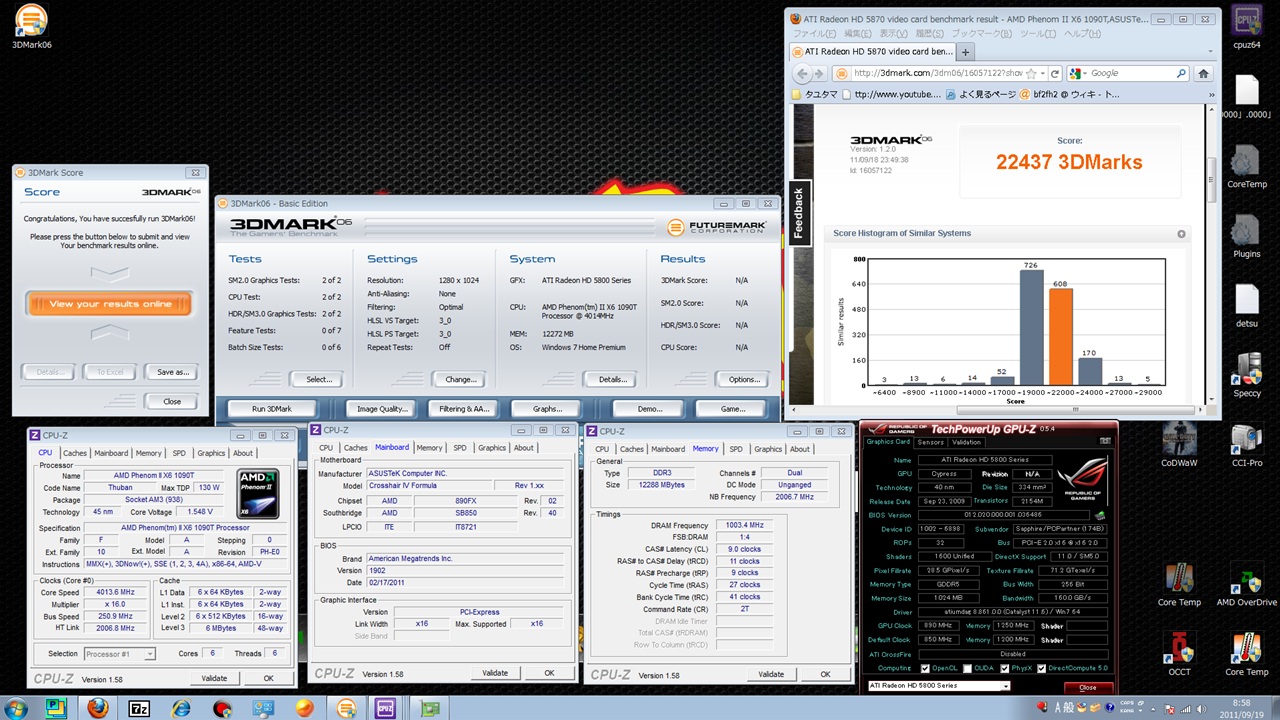The image size is (1280, 720).
Task: Switch to the Sensors tab in GPU-Z
Action: tap(930, 442)
